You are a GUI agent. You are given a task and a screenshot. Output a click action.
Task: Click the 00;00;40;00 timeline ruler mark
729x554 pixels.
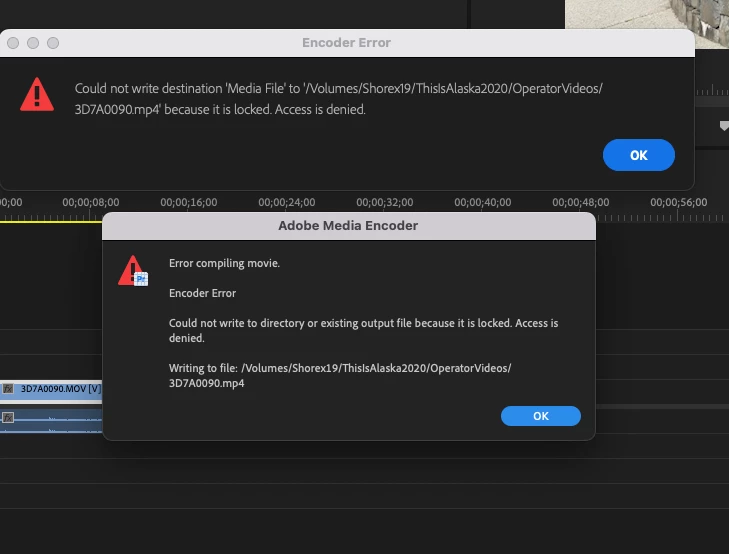click(483, 202)
